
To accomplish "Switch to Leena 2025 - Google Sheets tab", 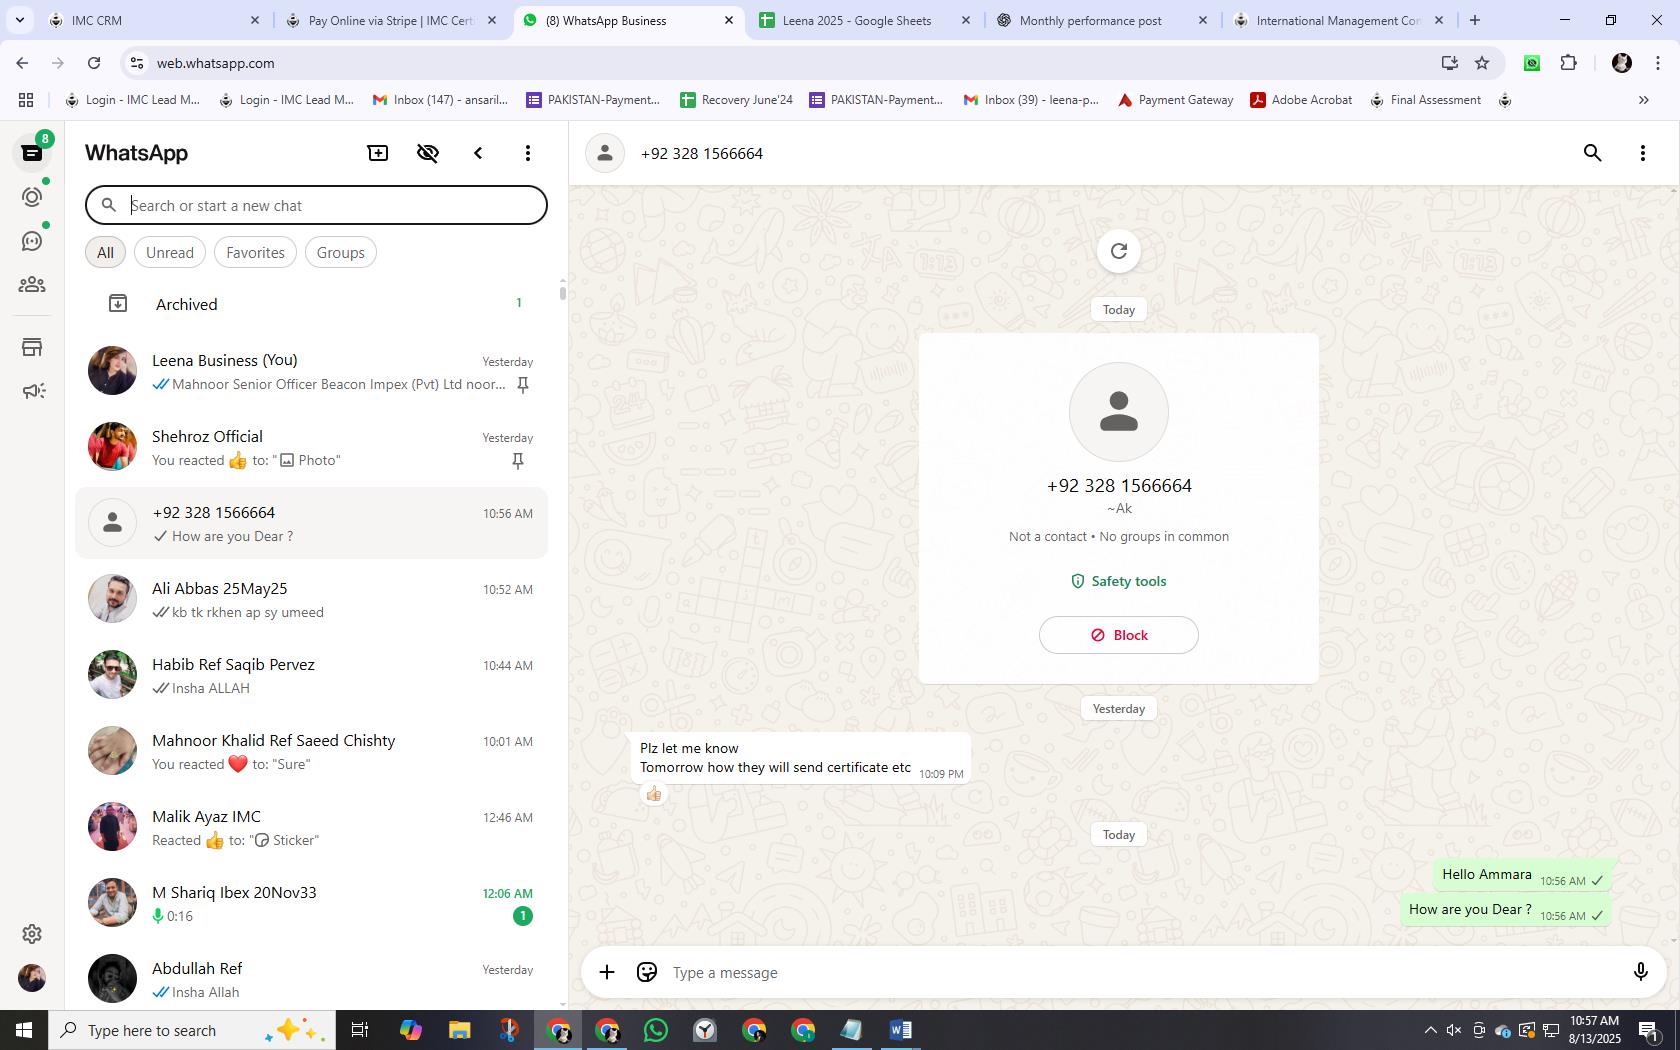I will 866,20.
